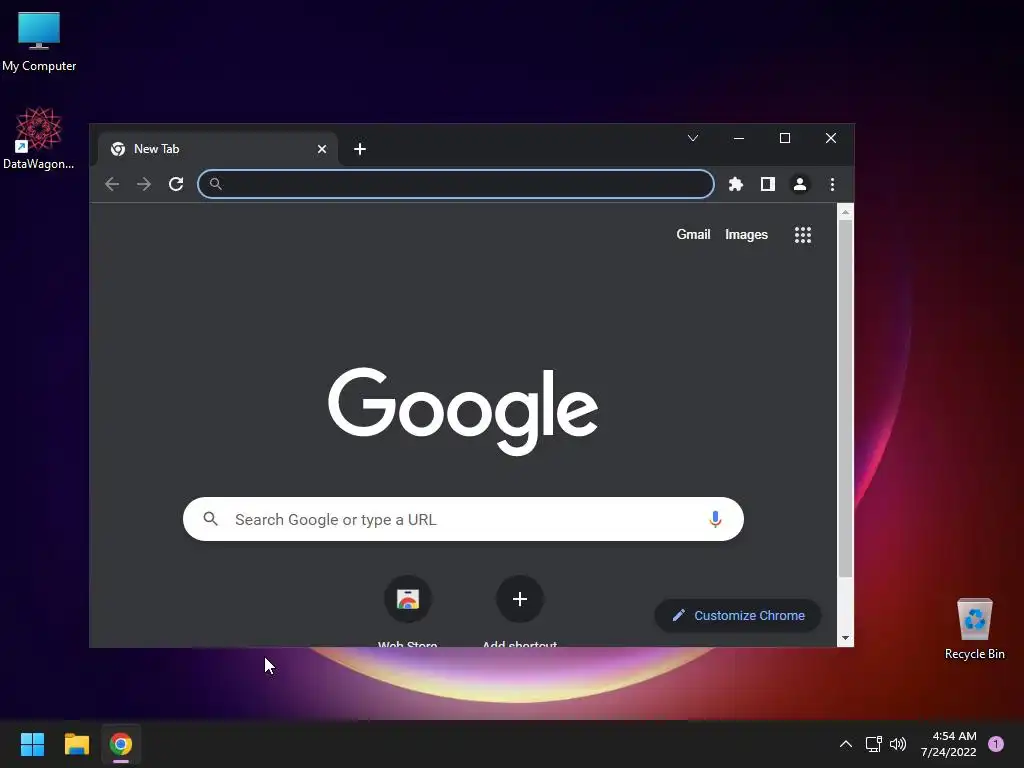The height and width of the screenshot is (768, 1024).
Task: Expand the hidden system tray icons chevron
Action: click(845, 744)
